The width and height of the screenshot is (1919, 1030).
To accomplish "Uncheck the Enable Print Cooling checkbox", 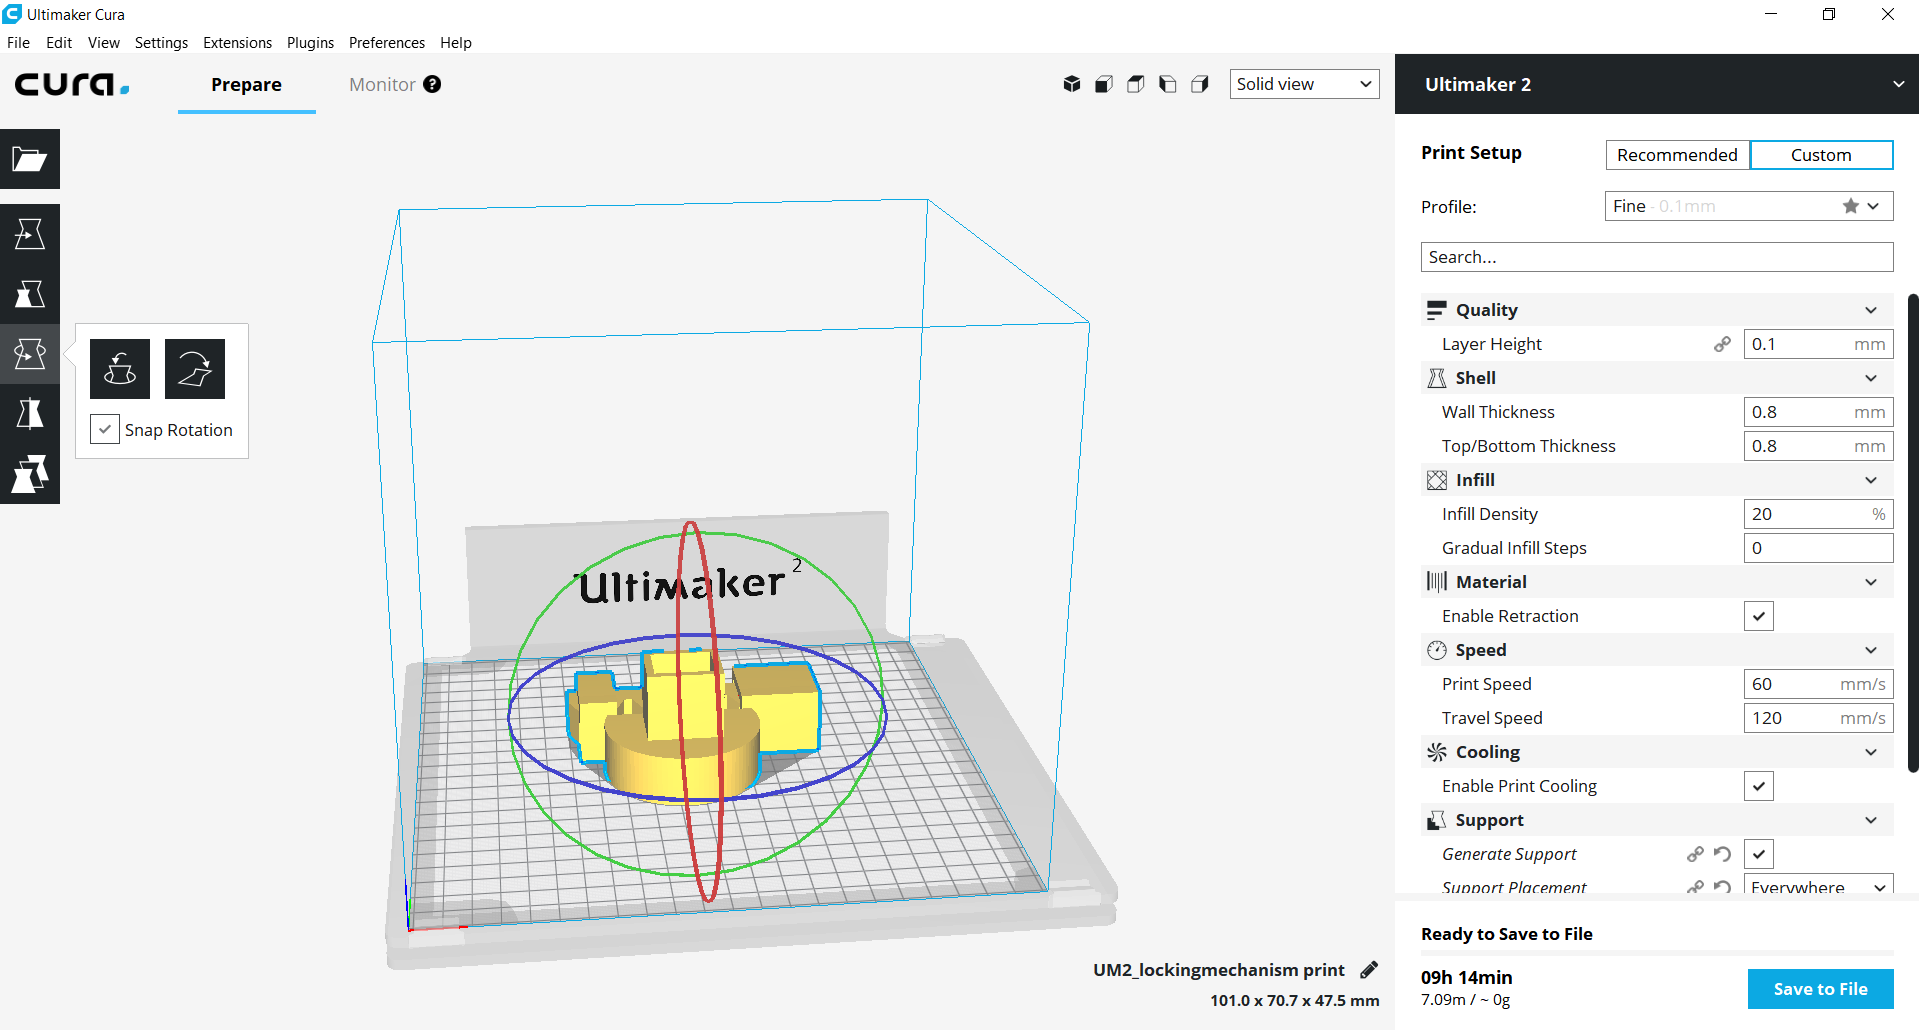I will [1759, 786].
